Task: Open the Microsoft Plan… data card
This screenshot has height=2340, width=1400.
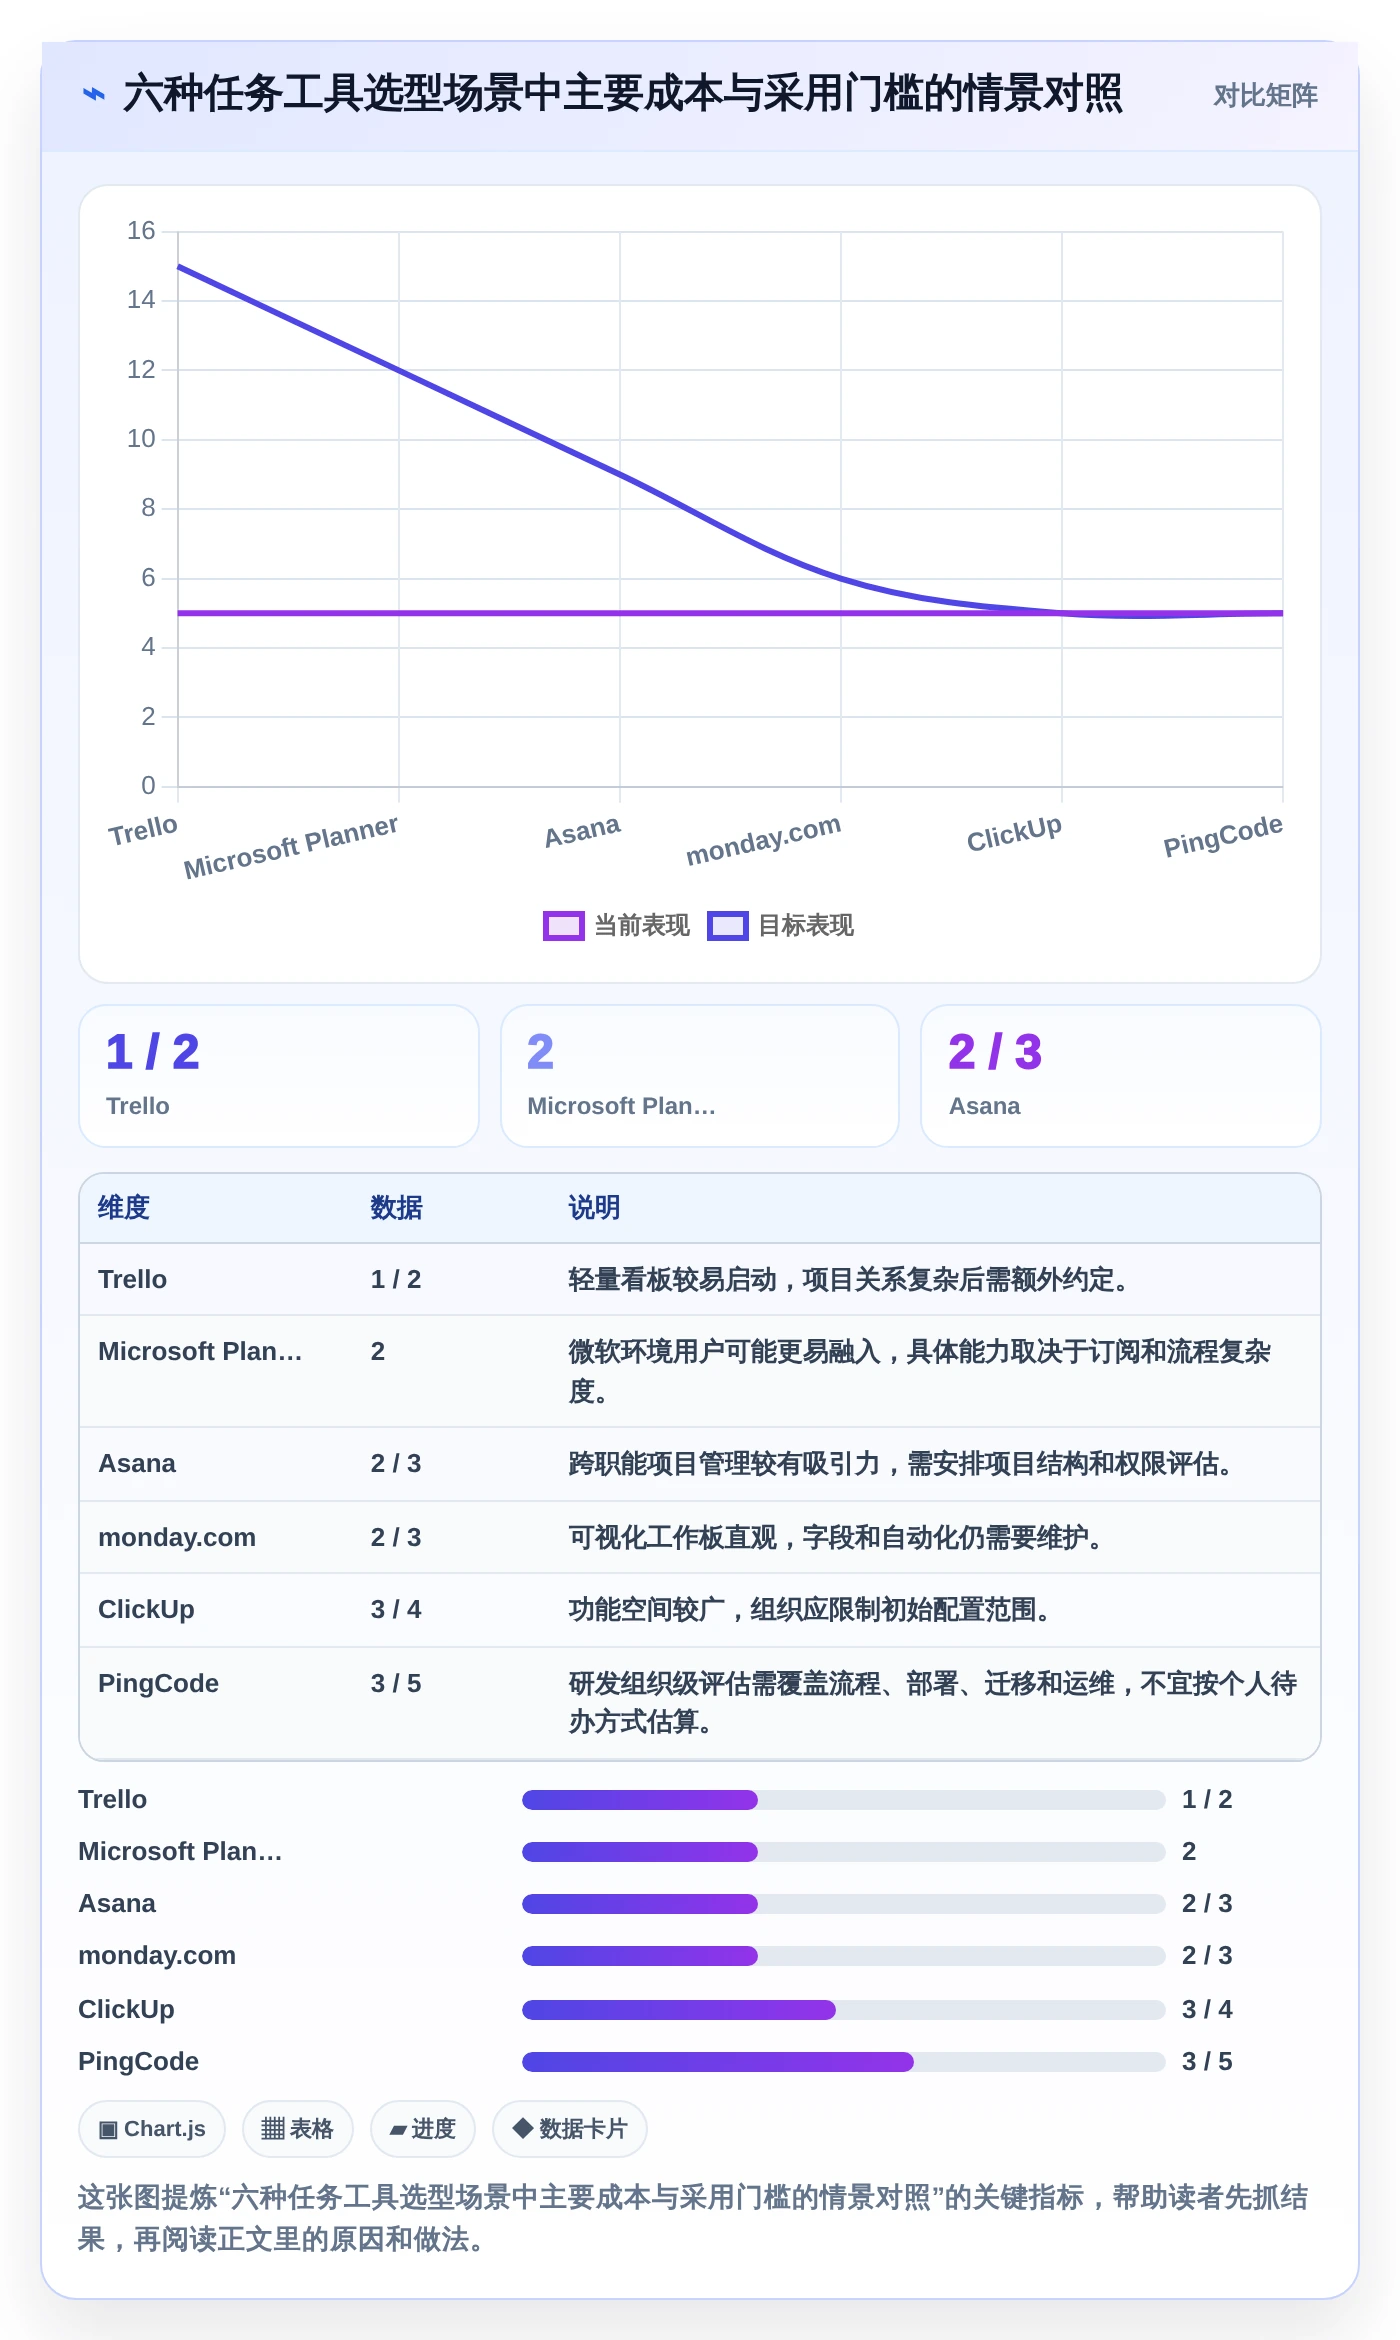Action: (x=700, y=1076)
